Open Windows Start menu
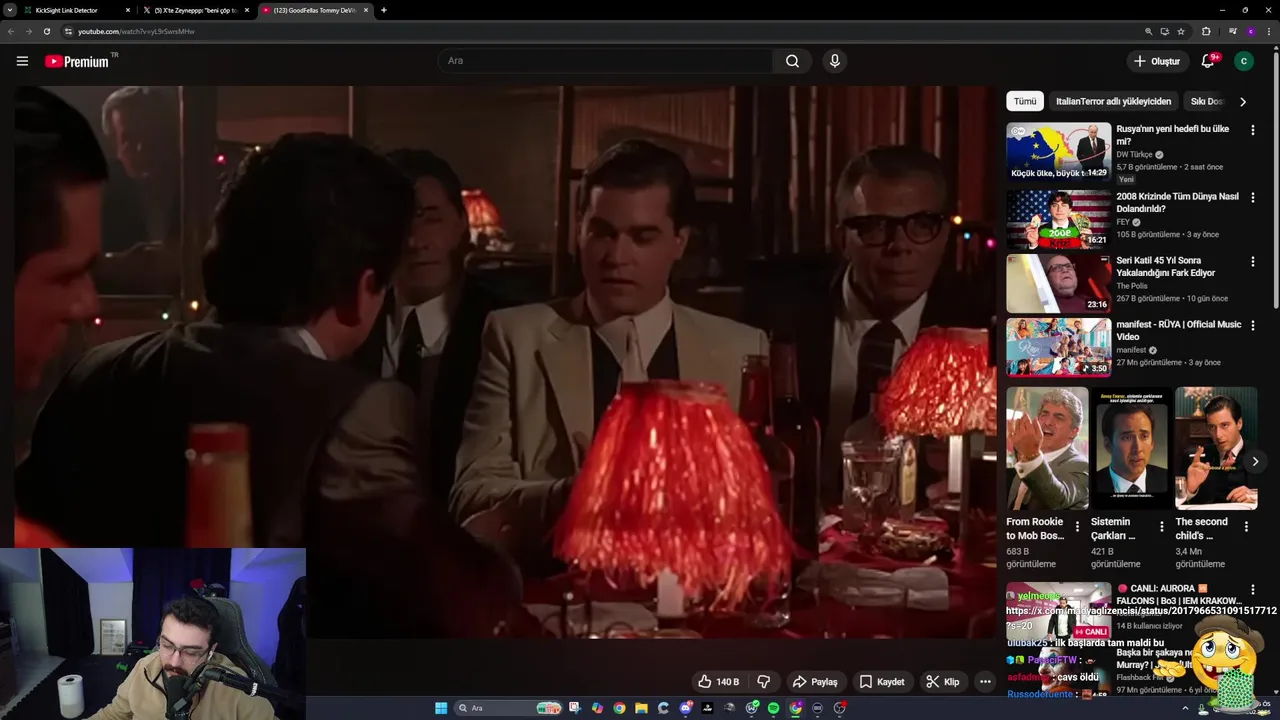The height and width of the screenshot is (720, 1280). pos(441,708)
